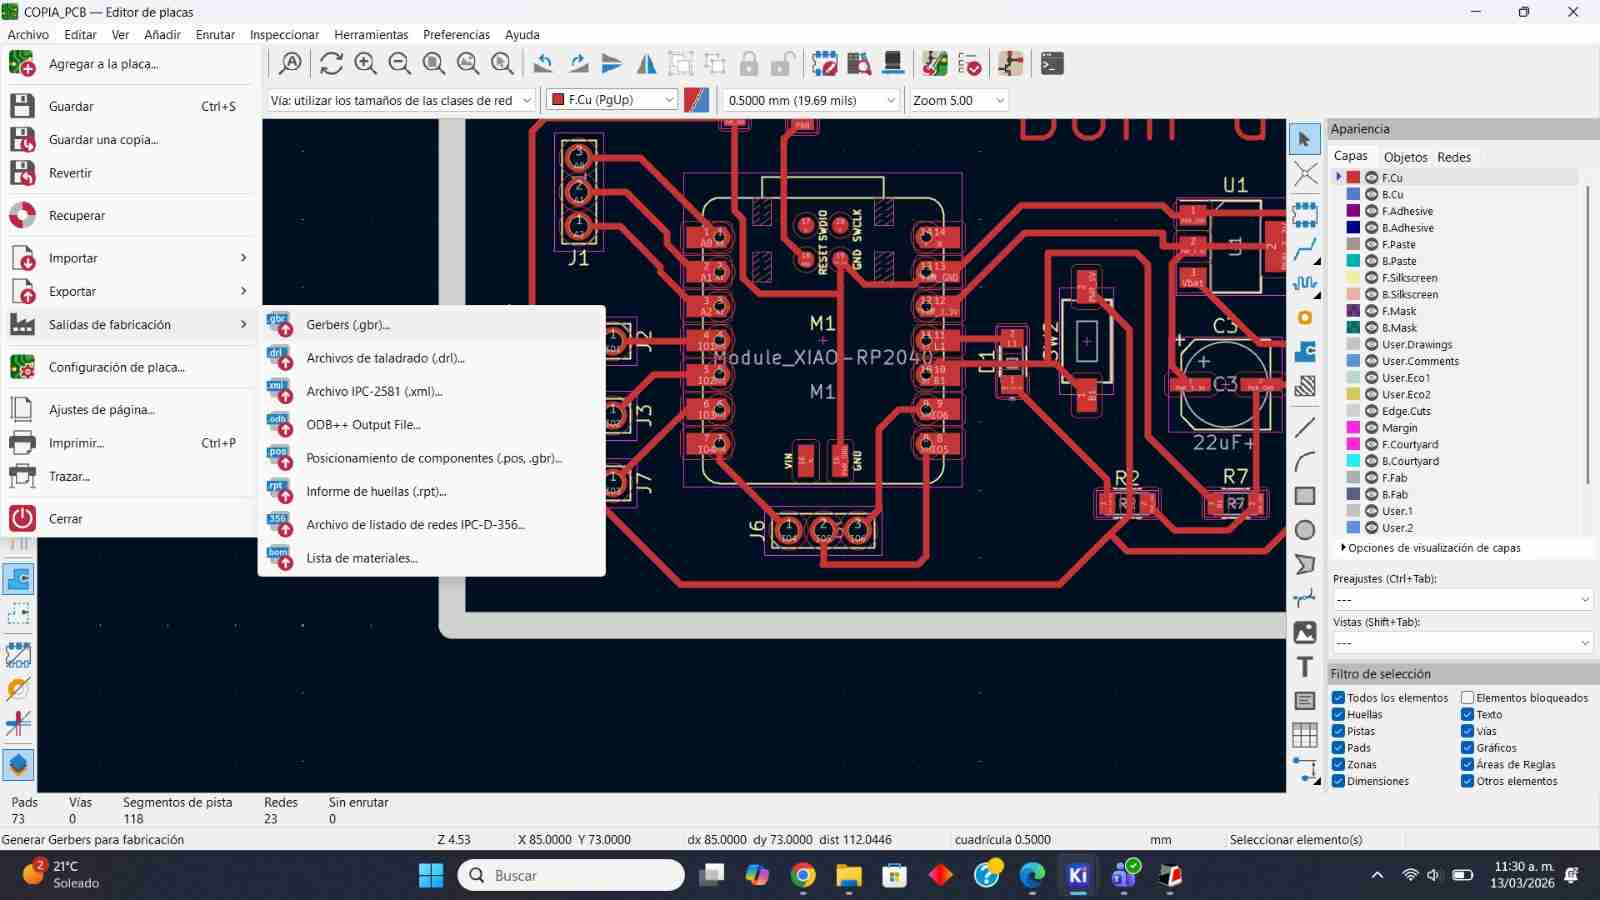The height and width of the screenshot is (900, 1600).
Task: Select the Route Tracks tool
Action: (x=1304, y=249)
